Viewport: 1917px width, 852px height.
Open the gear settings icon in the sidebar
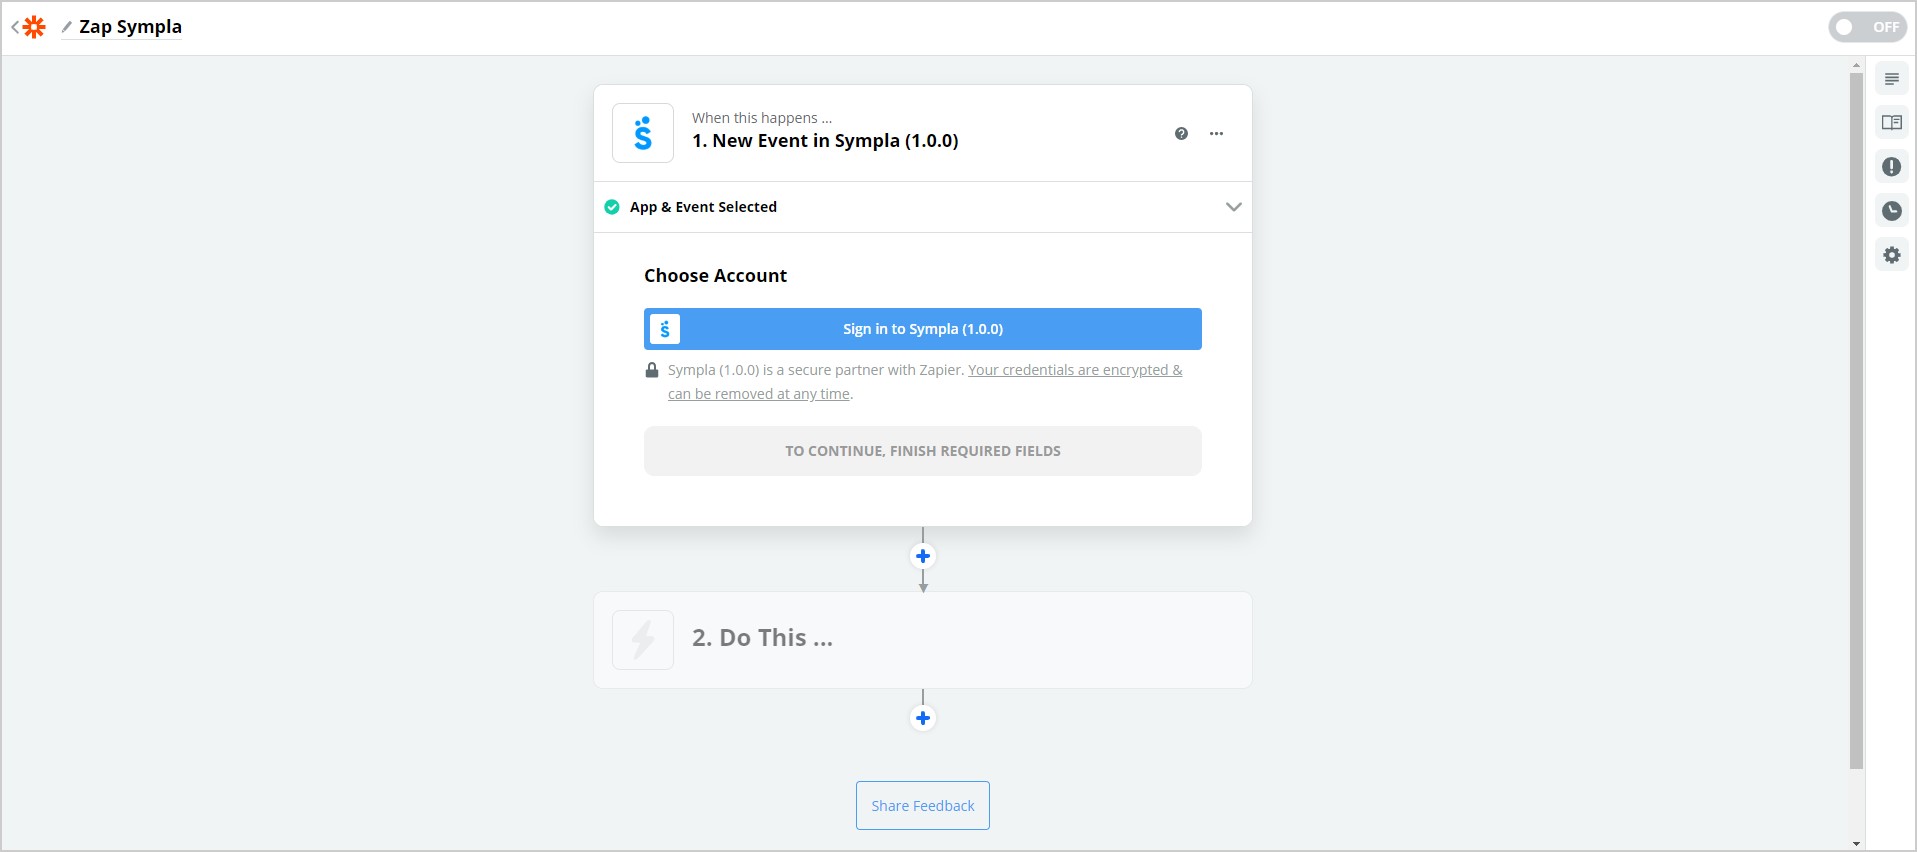[1892, 255]
